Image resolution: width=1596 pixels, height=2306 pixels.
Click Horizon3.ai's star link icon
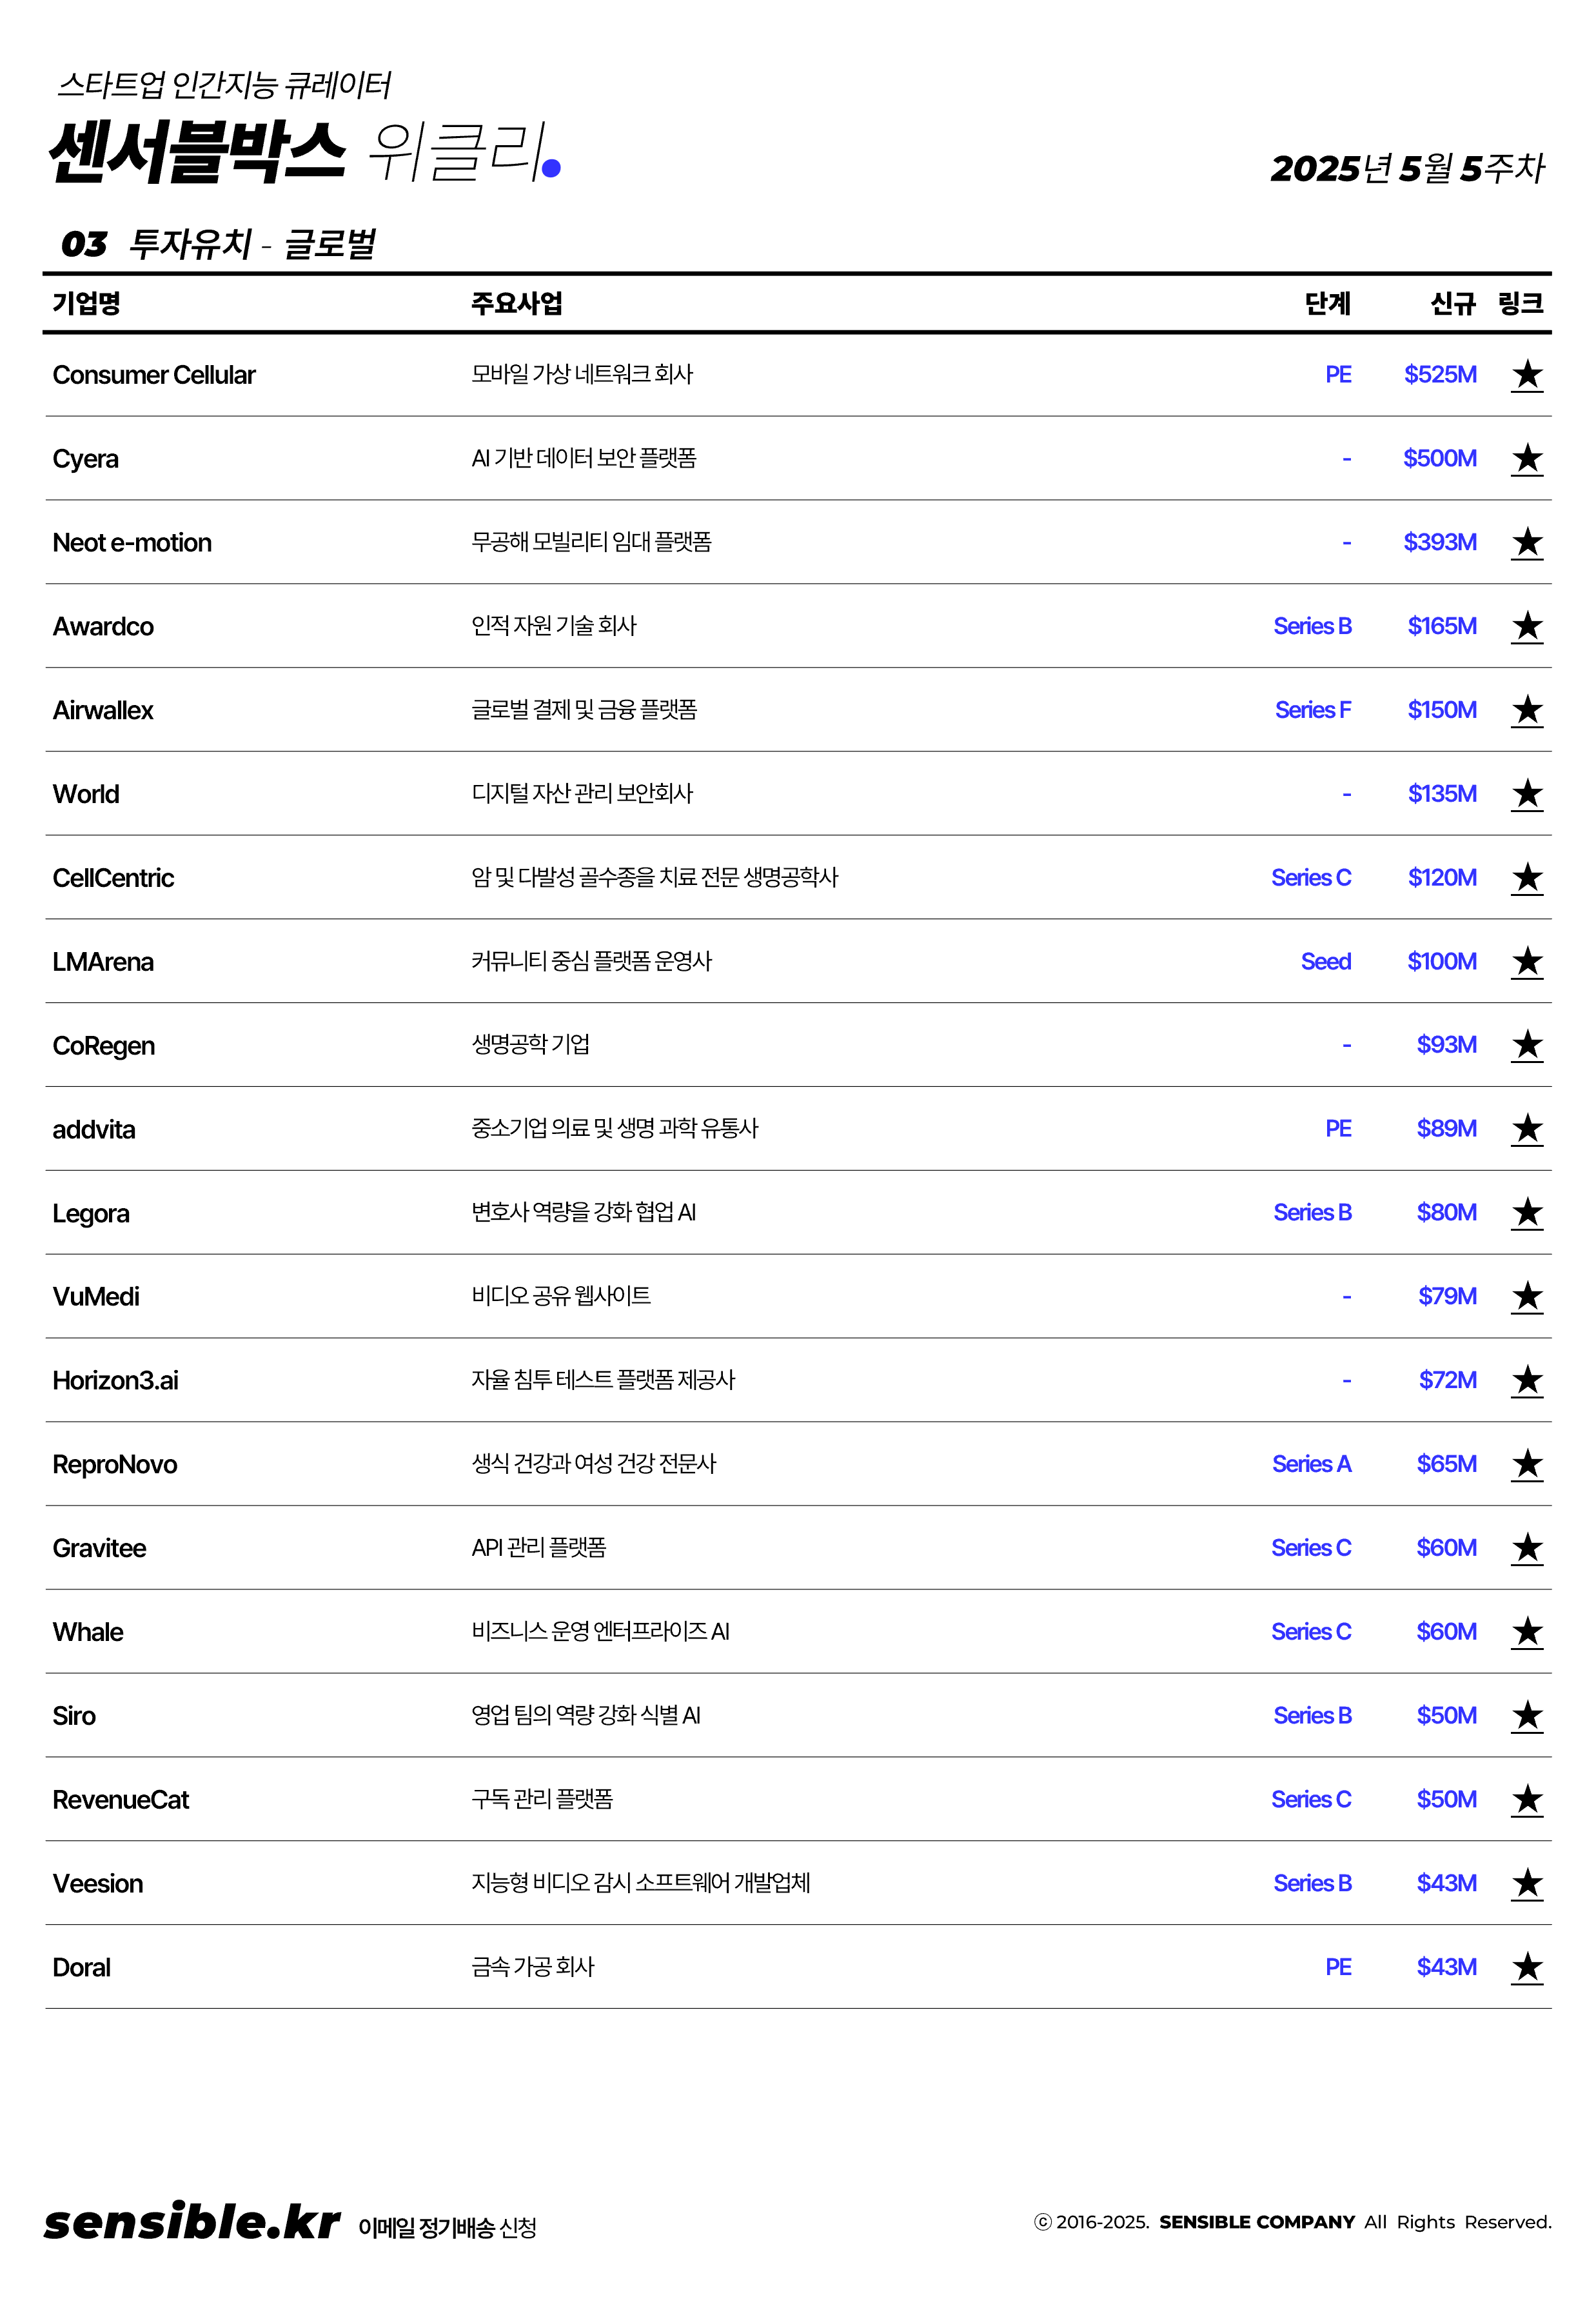pyautogui.click(x=1526, y=1381)
